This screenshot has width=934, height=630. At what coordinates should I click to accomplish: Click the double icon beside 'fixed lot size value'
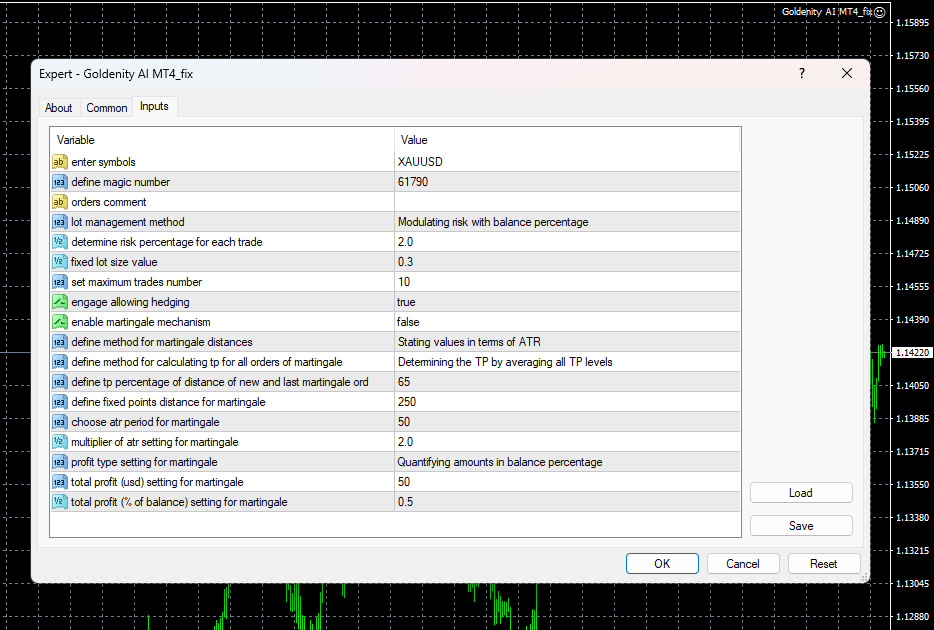pos(60,262)
